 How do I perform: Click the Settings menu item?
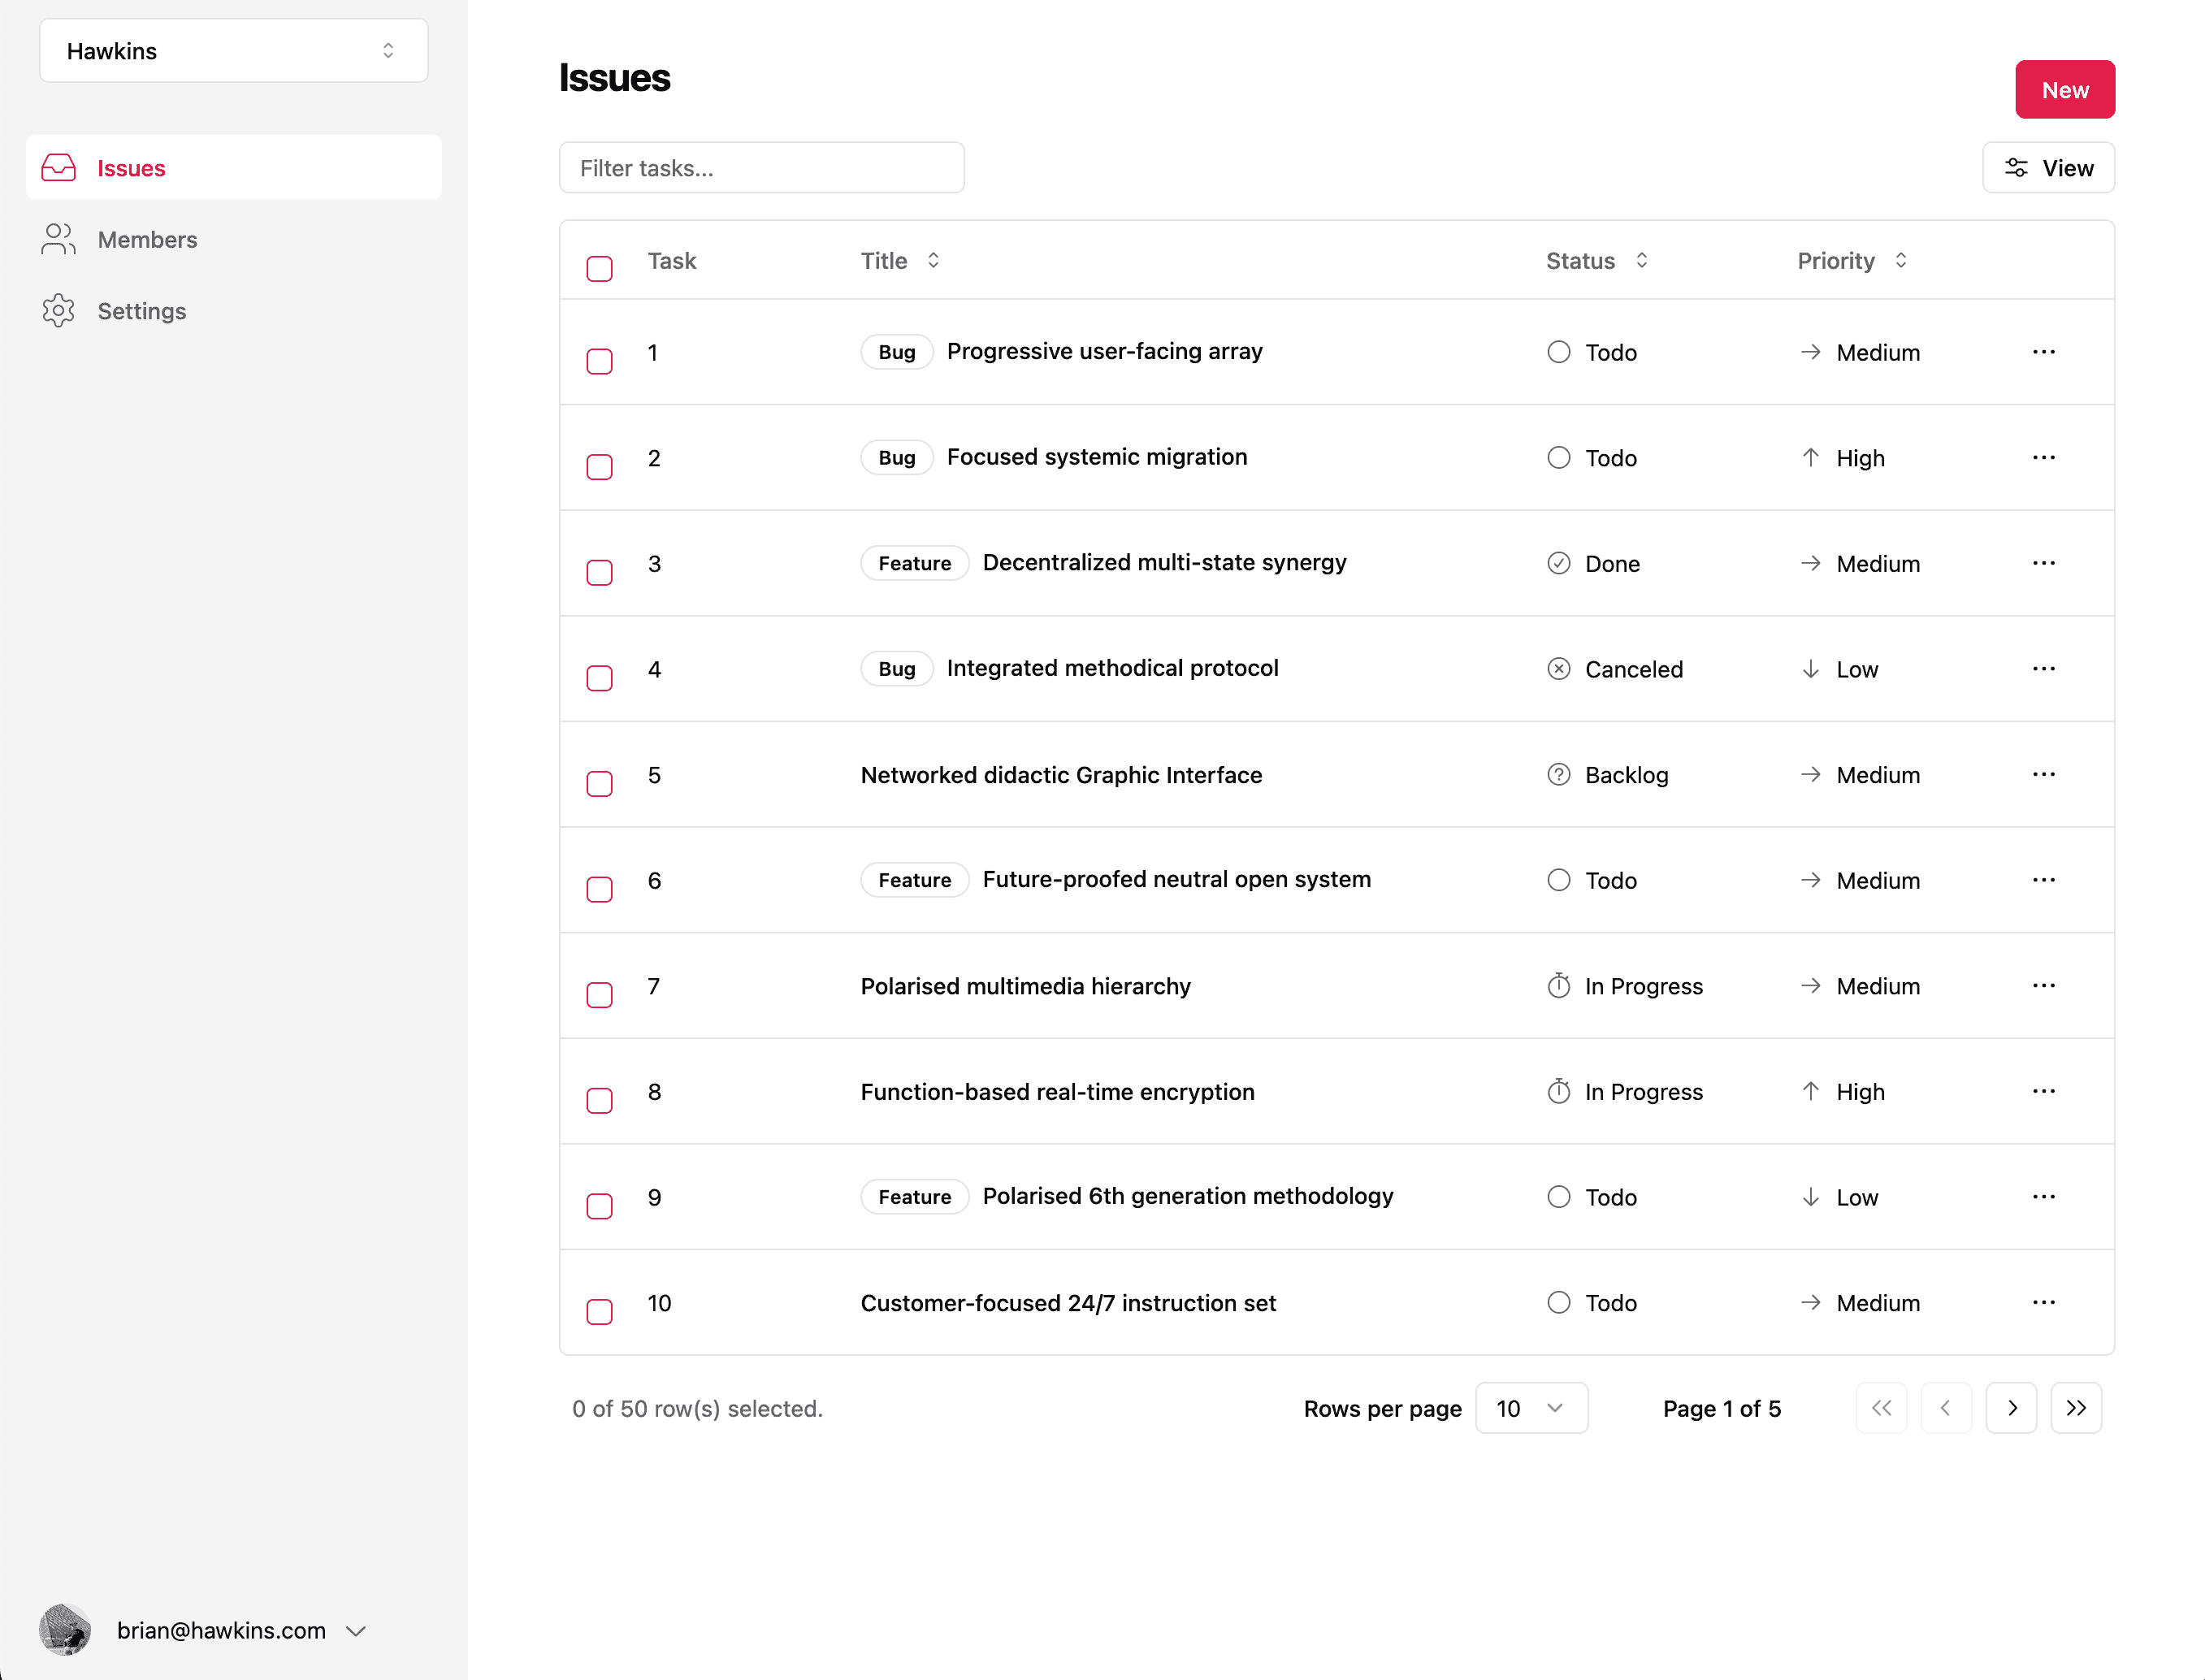pyautogui.click(x=141, y=310)
